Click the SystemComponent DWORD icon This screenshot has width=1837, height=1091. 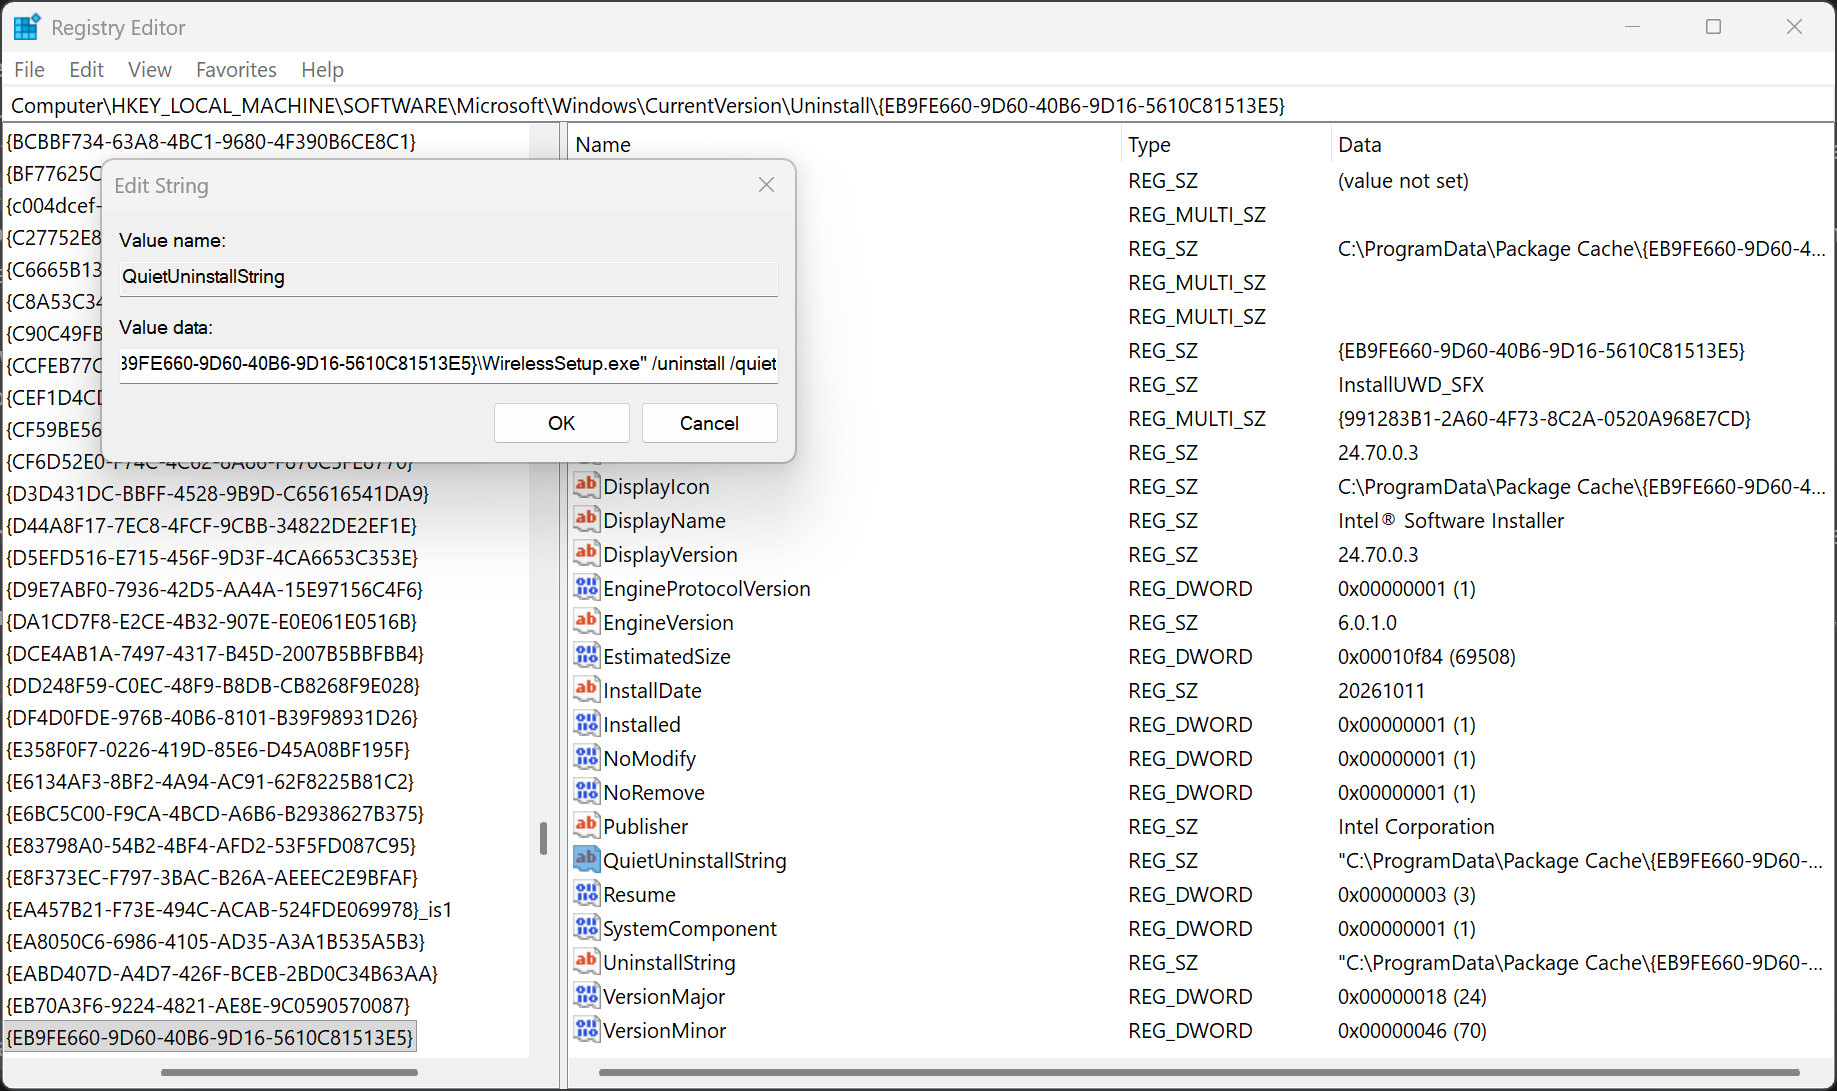point(586,928)
